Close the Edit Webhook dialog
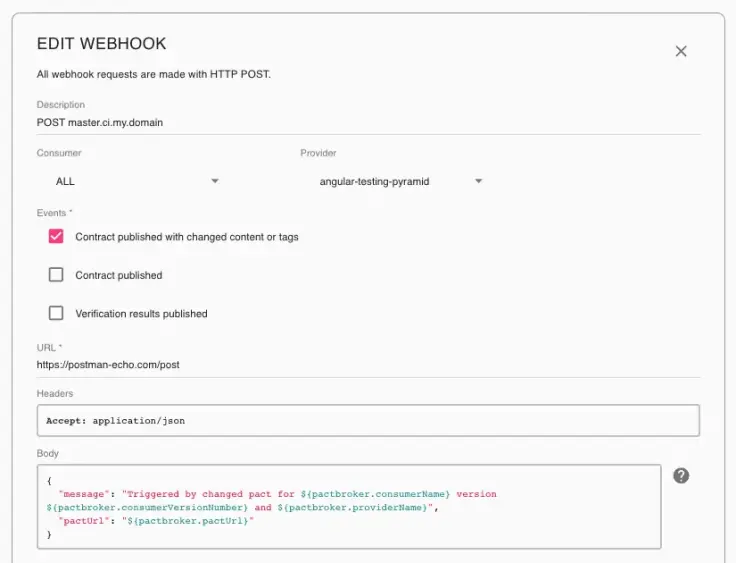Image resolution: width=736 pixels, height=563 pixels. pos(681,51)
